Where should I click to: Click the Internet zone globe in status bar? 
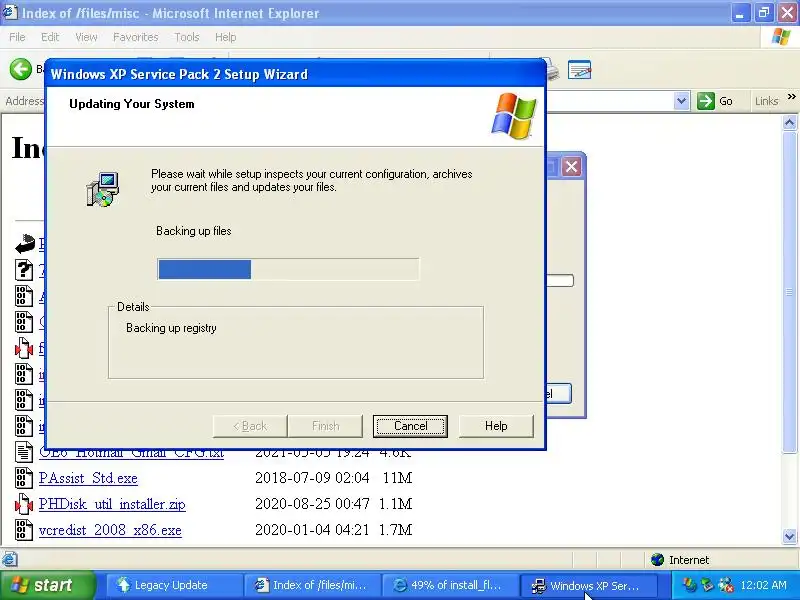658,560
